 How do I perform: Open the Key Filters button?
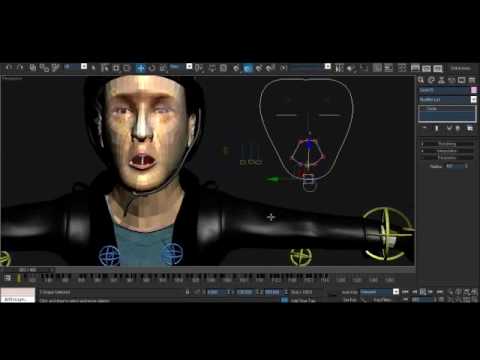[383, 300]
